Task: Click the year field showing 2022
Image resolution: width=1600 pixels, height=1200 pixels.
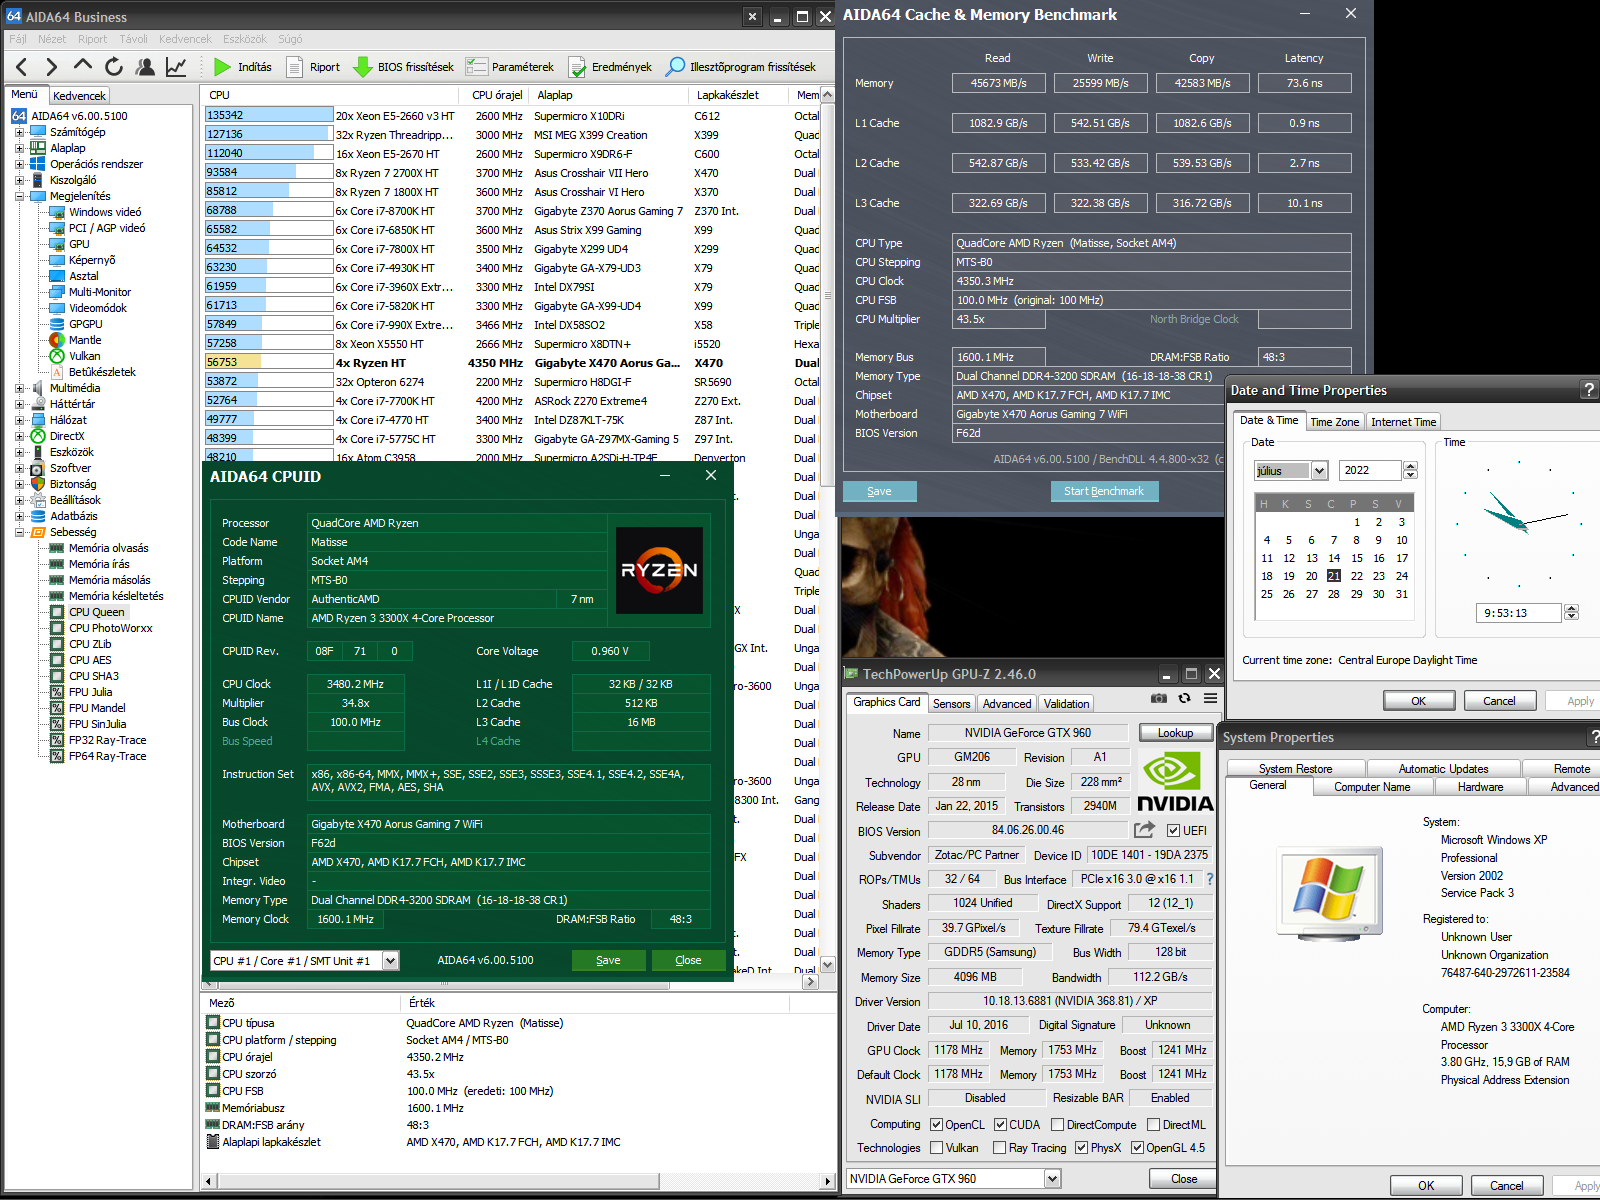Action: (1371, 470)
